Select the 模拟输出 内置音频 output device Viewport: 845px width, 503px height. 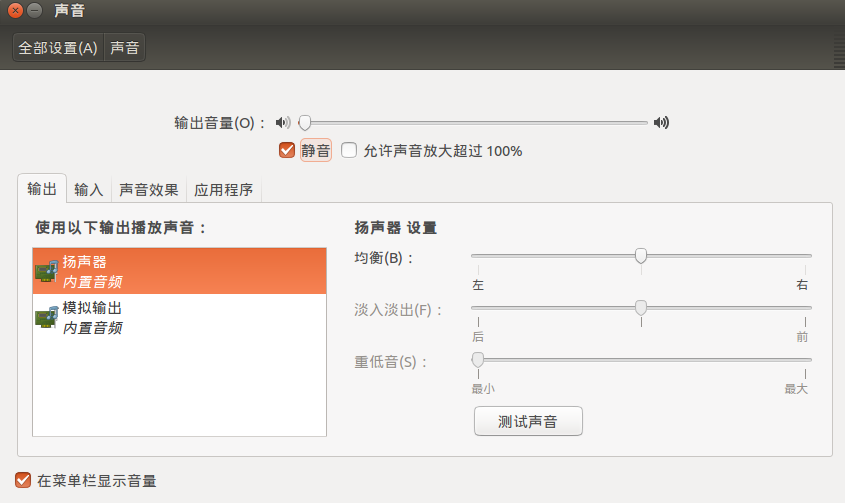point(179,318)
